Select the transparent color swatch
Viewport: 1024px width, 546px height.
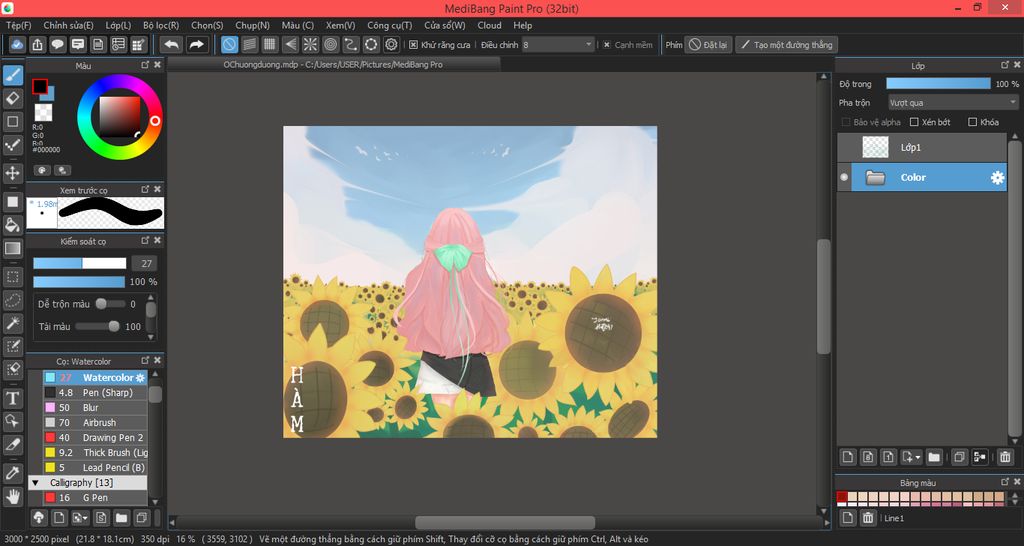[x=43, y=112]
